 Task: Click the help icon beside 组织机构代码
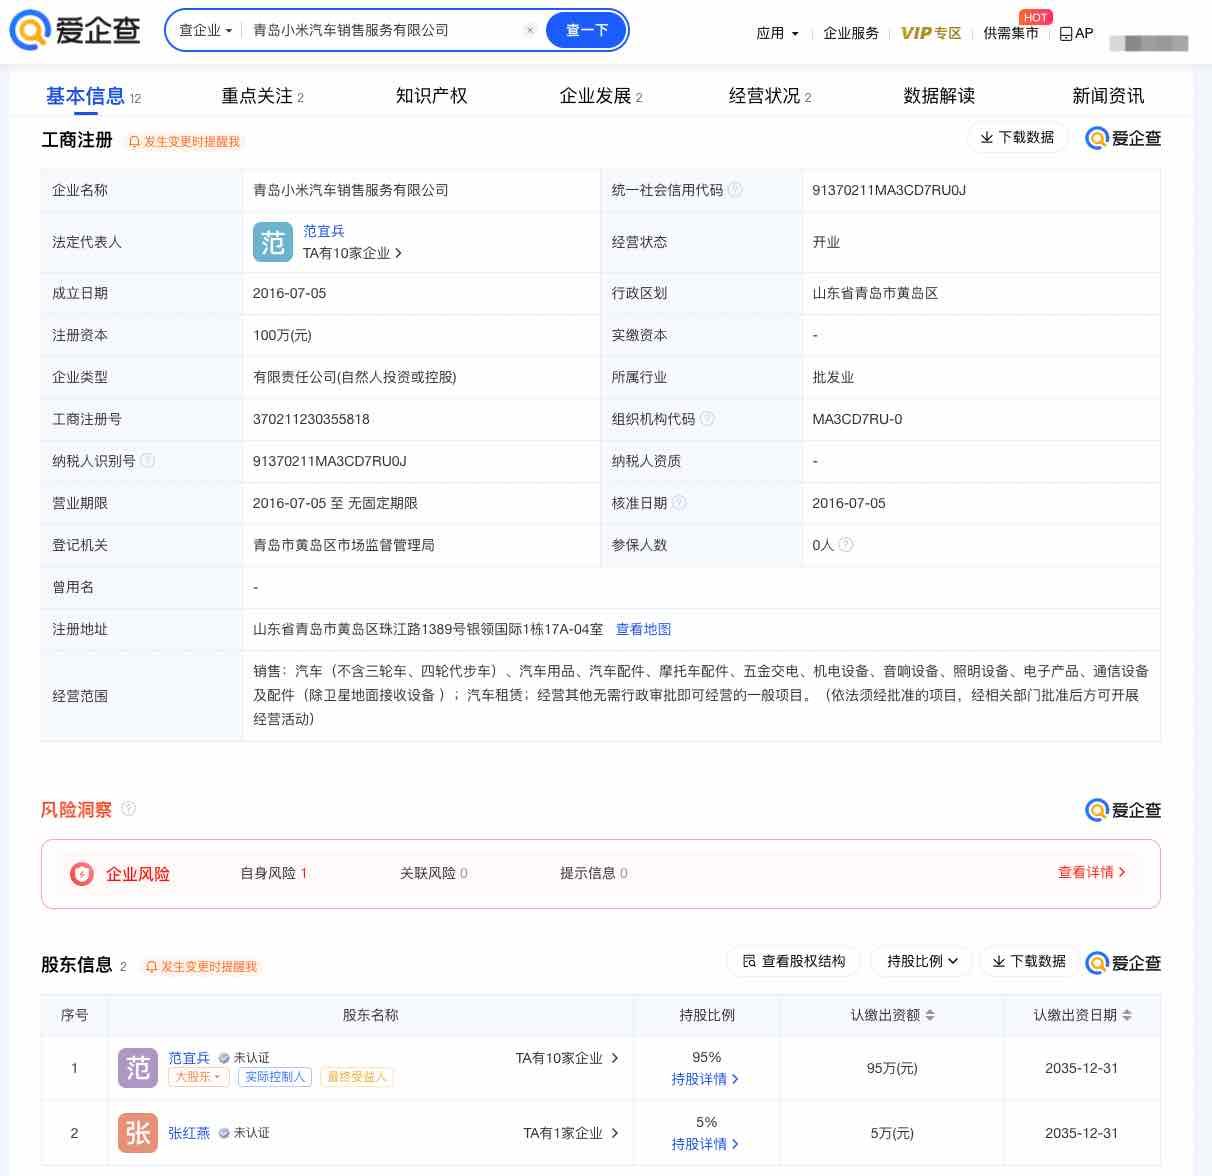(x=707, y=419)
